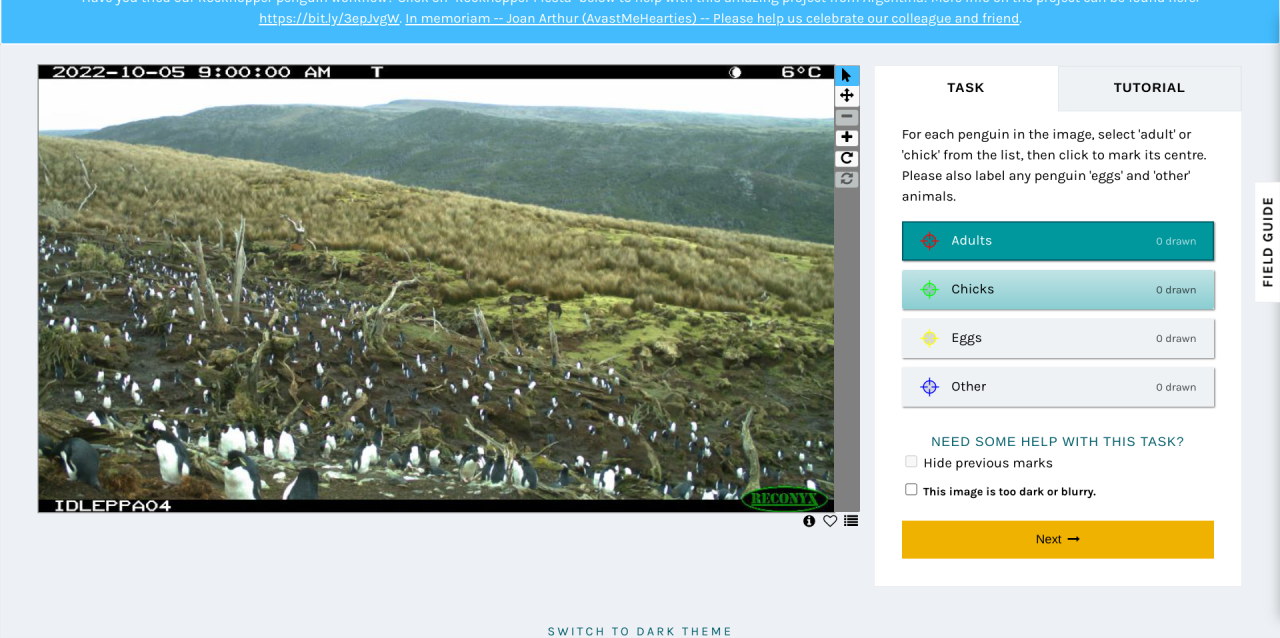Zoom out with the minus button
This screenshot has height=638, width=1280.
point(847,117)
